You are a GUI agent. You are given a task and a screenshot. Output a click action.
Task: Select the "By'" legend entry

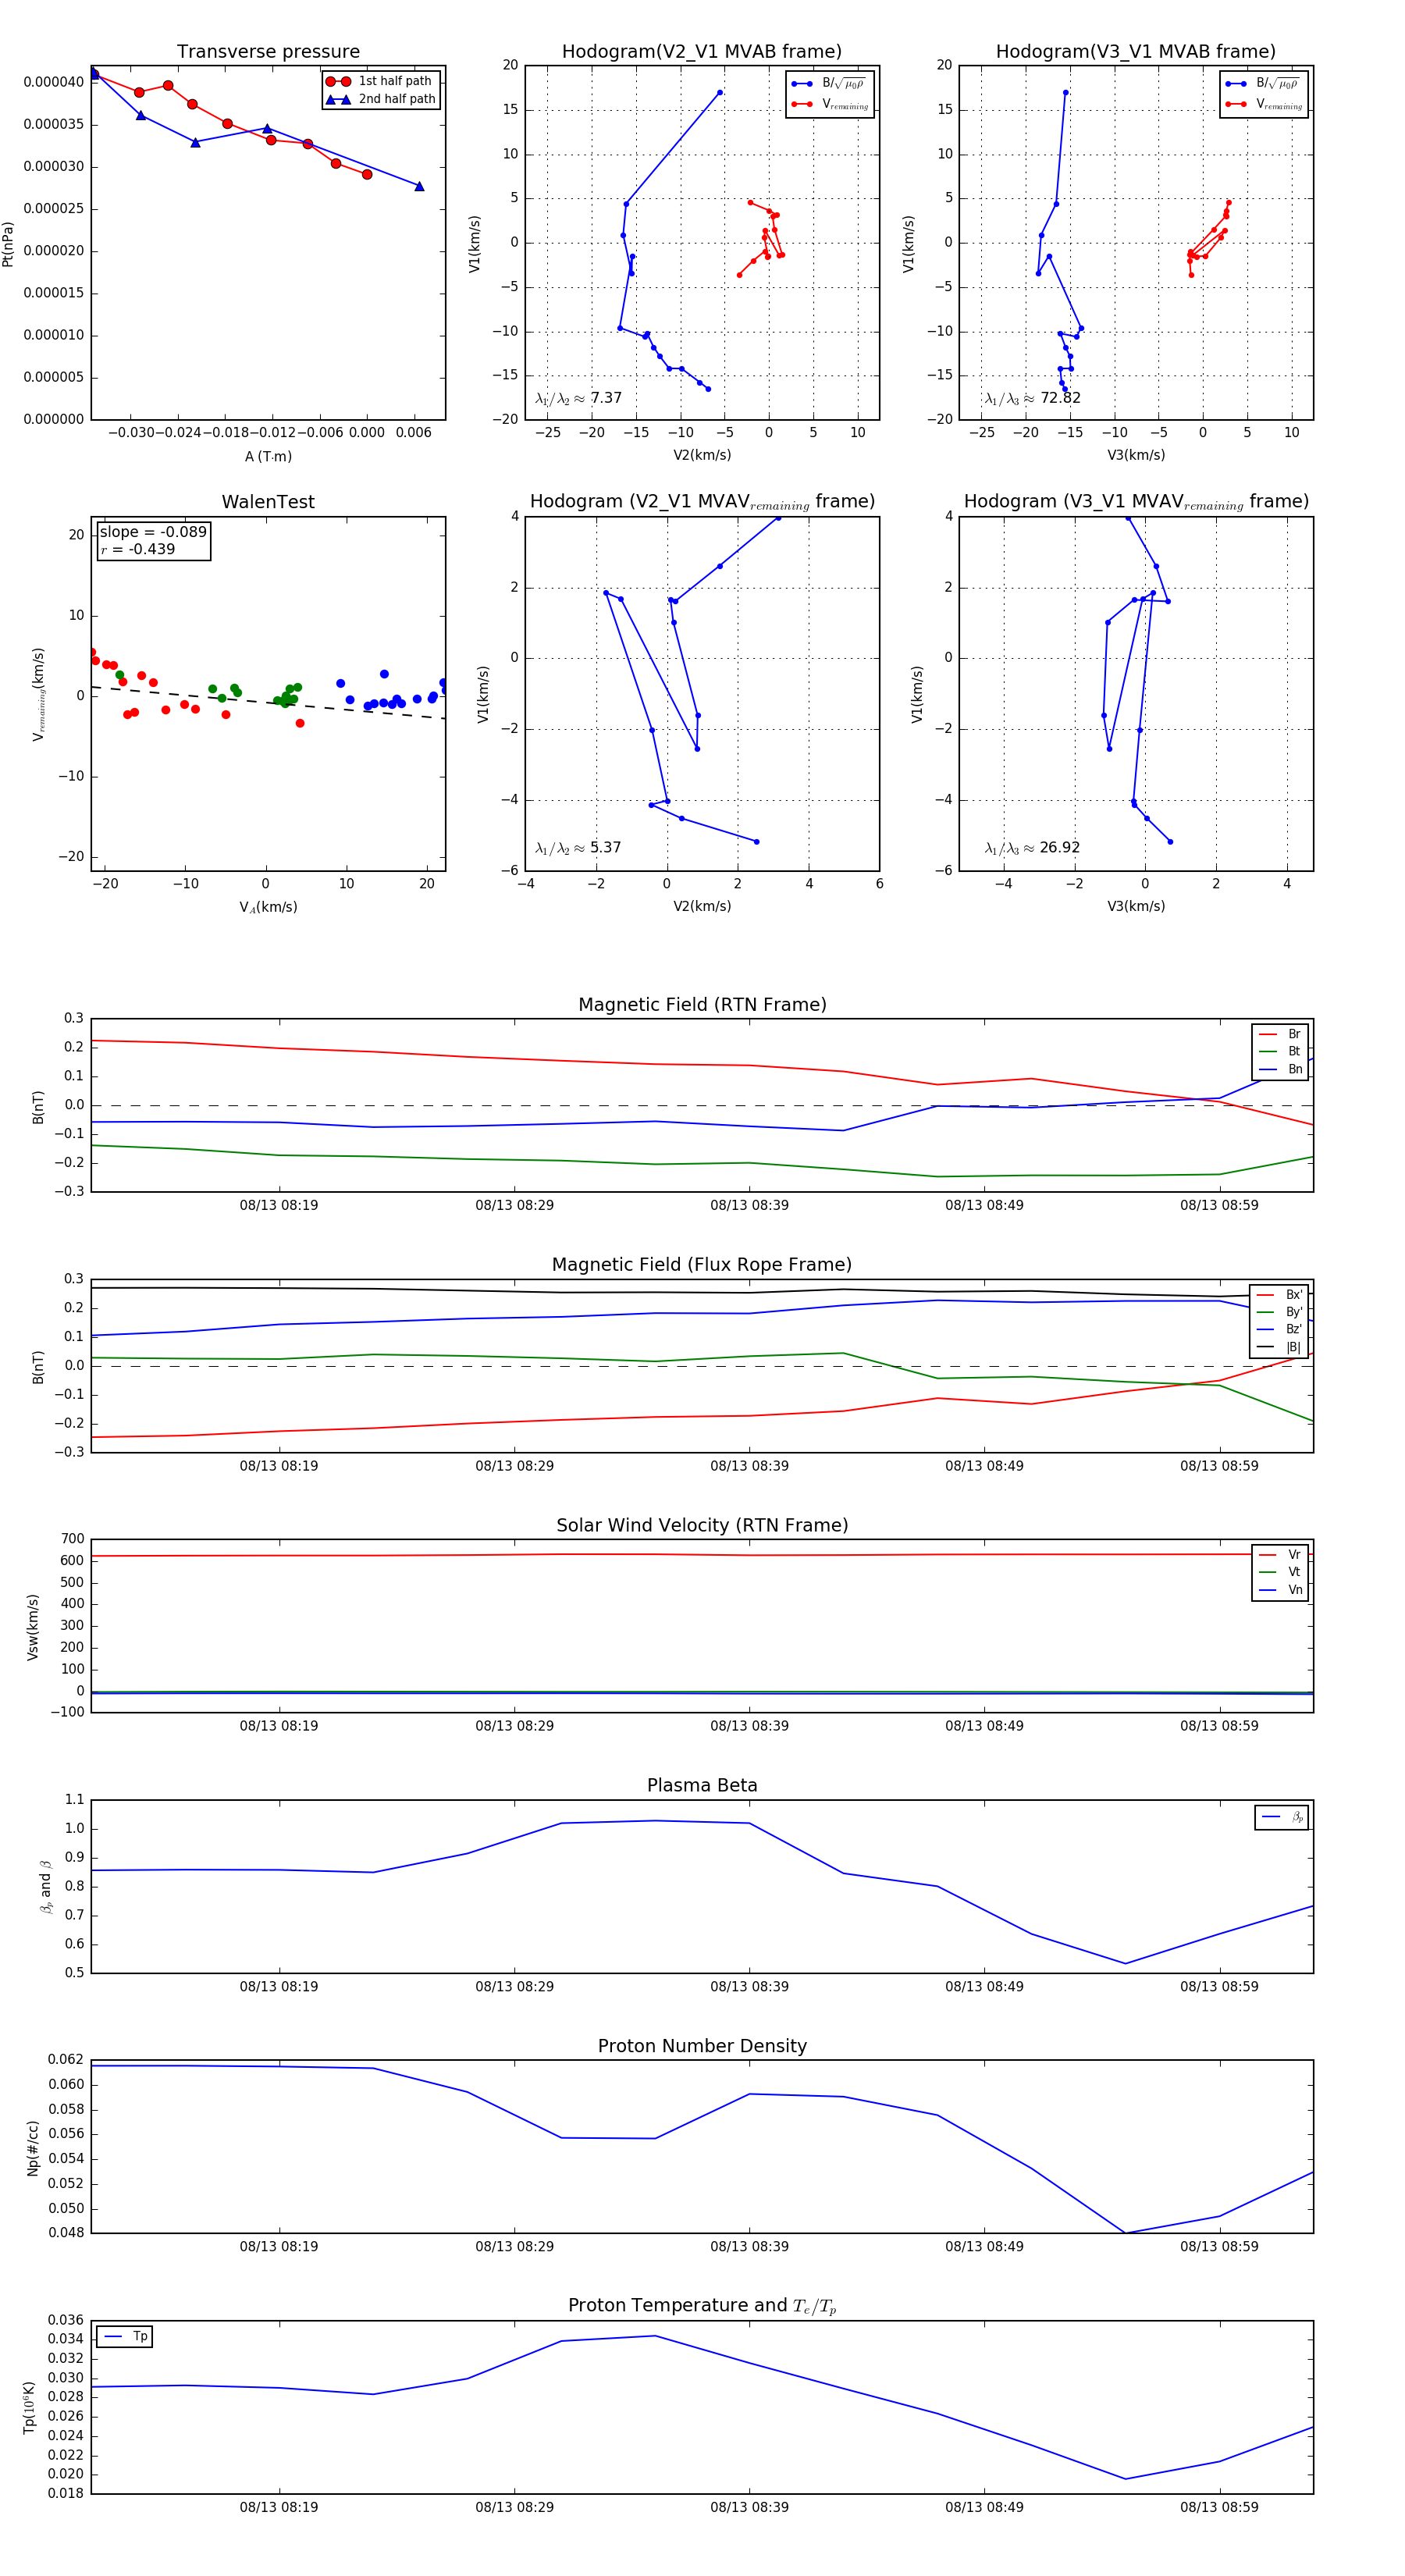pyautogui.click(x=1279, y=1312)
